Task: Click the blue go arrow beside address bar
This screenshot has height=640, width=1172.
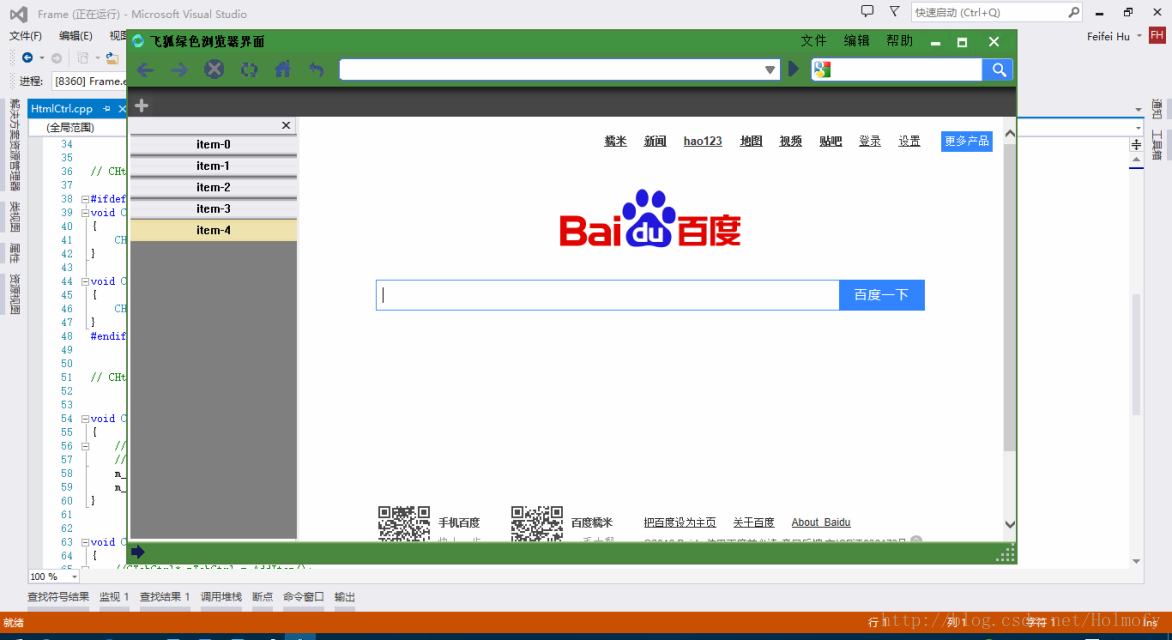Action: [x=794, y=69]
